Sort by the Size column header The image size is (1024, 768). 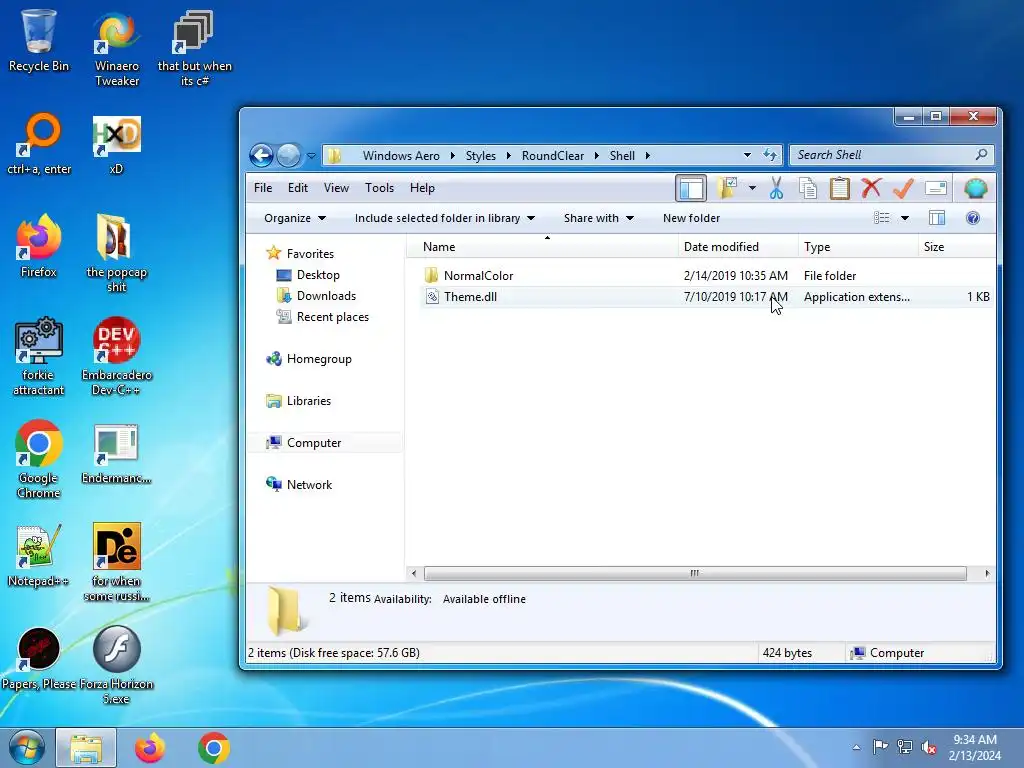(957, 247)
